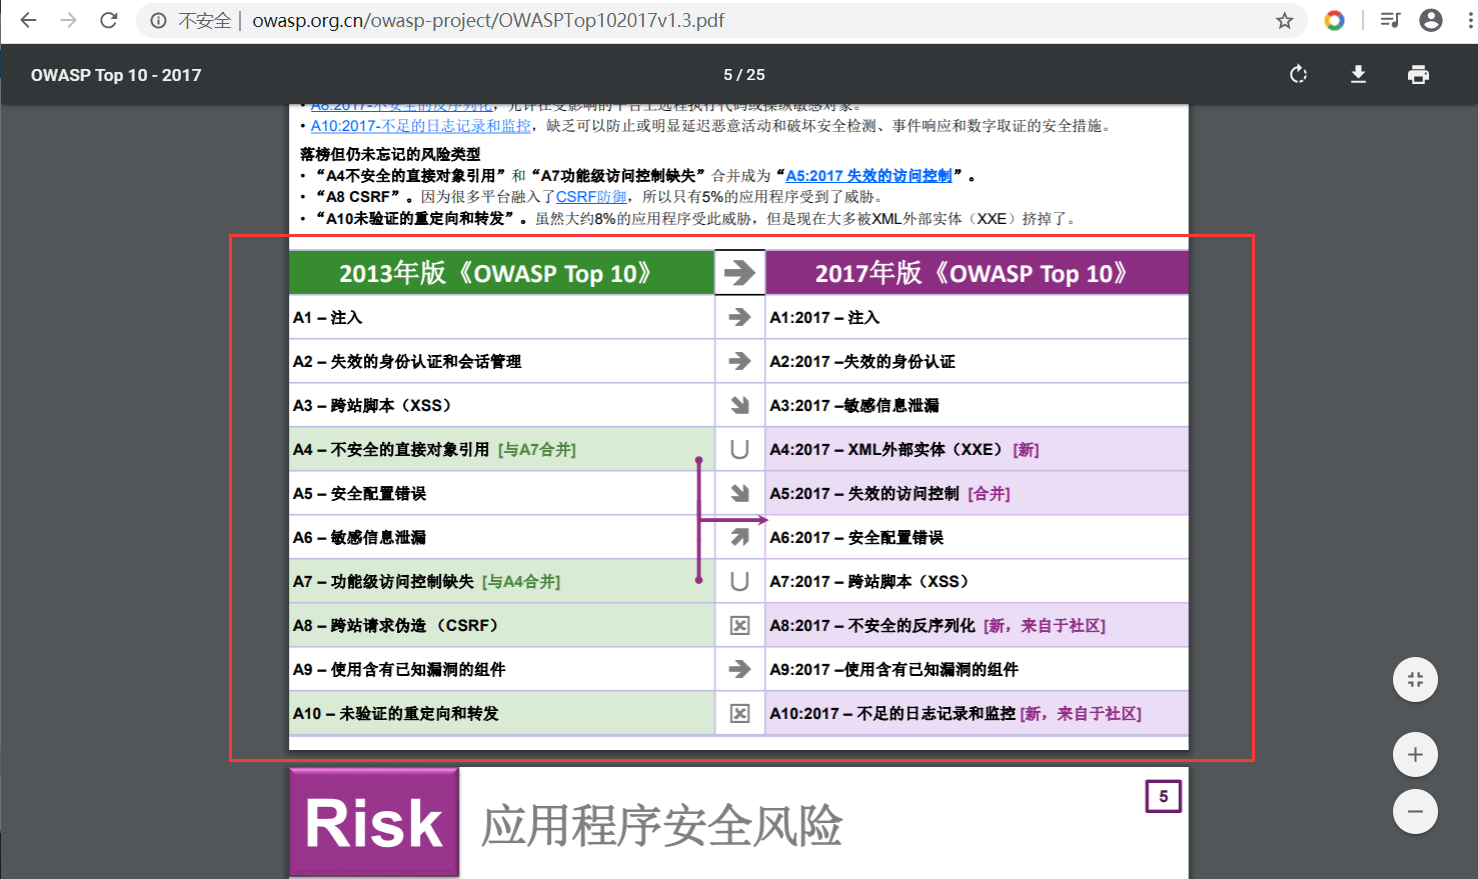Image resolution: width=1478 pixels, height=879 pixels.
Task: Select the 2013年版《OWASP Top 10》 header
Action: click(502, 273)
